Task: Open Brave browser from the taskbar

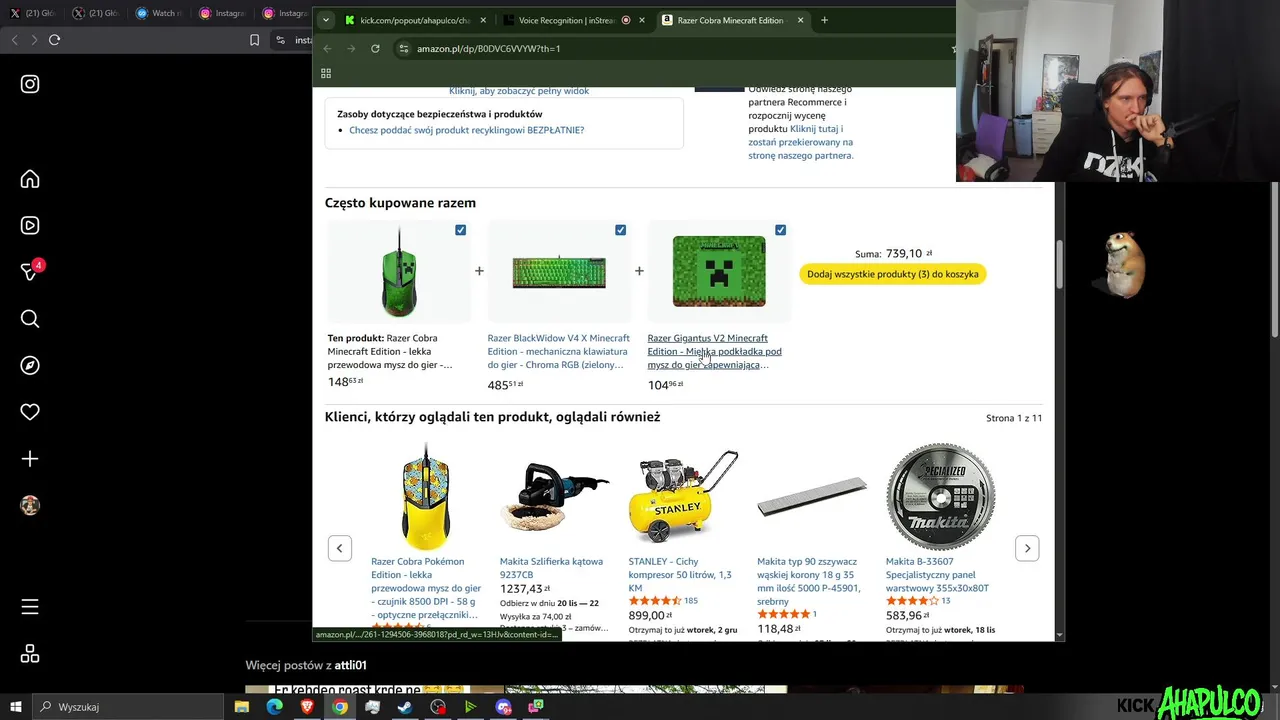Action: tap(307, 707)
